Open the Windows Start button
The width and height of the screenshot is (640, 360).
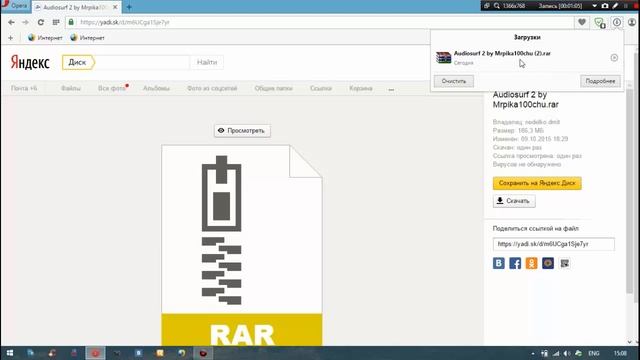pos(10,353)
